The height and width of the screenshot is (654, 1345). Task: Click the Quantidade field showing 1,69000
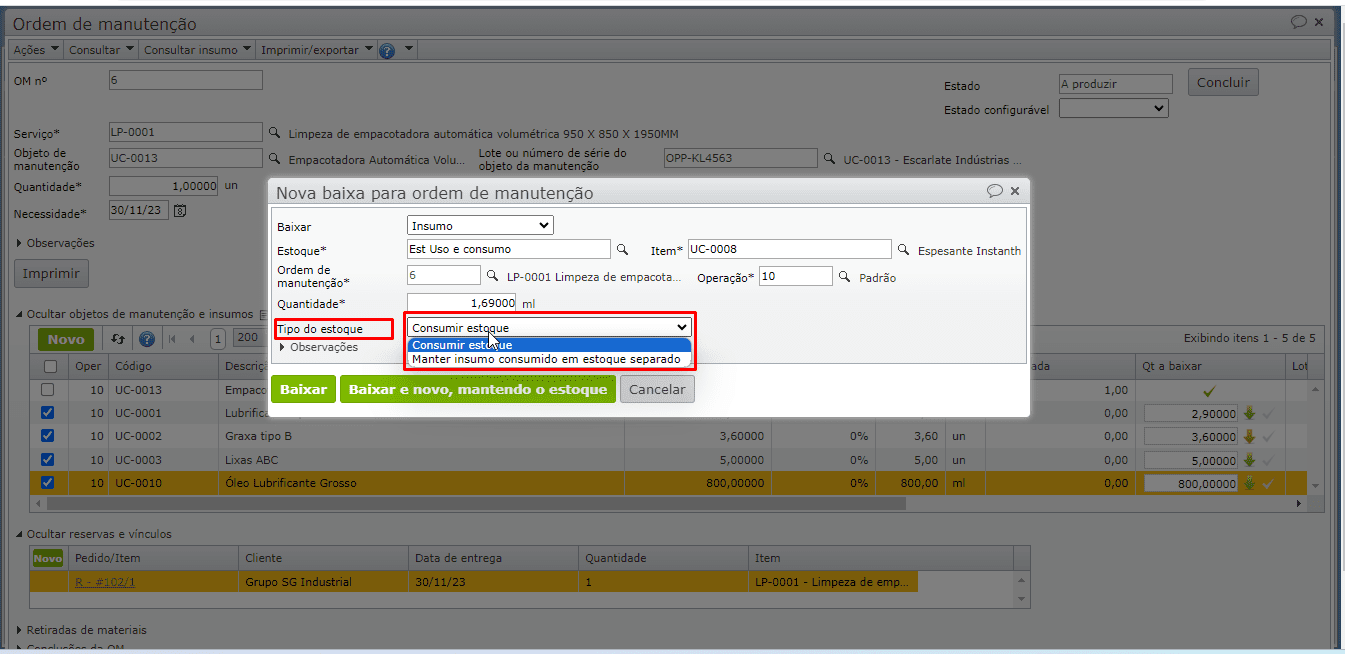461,303
